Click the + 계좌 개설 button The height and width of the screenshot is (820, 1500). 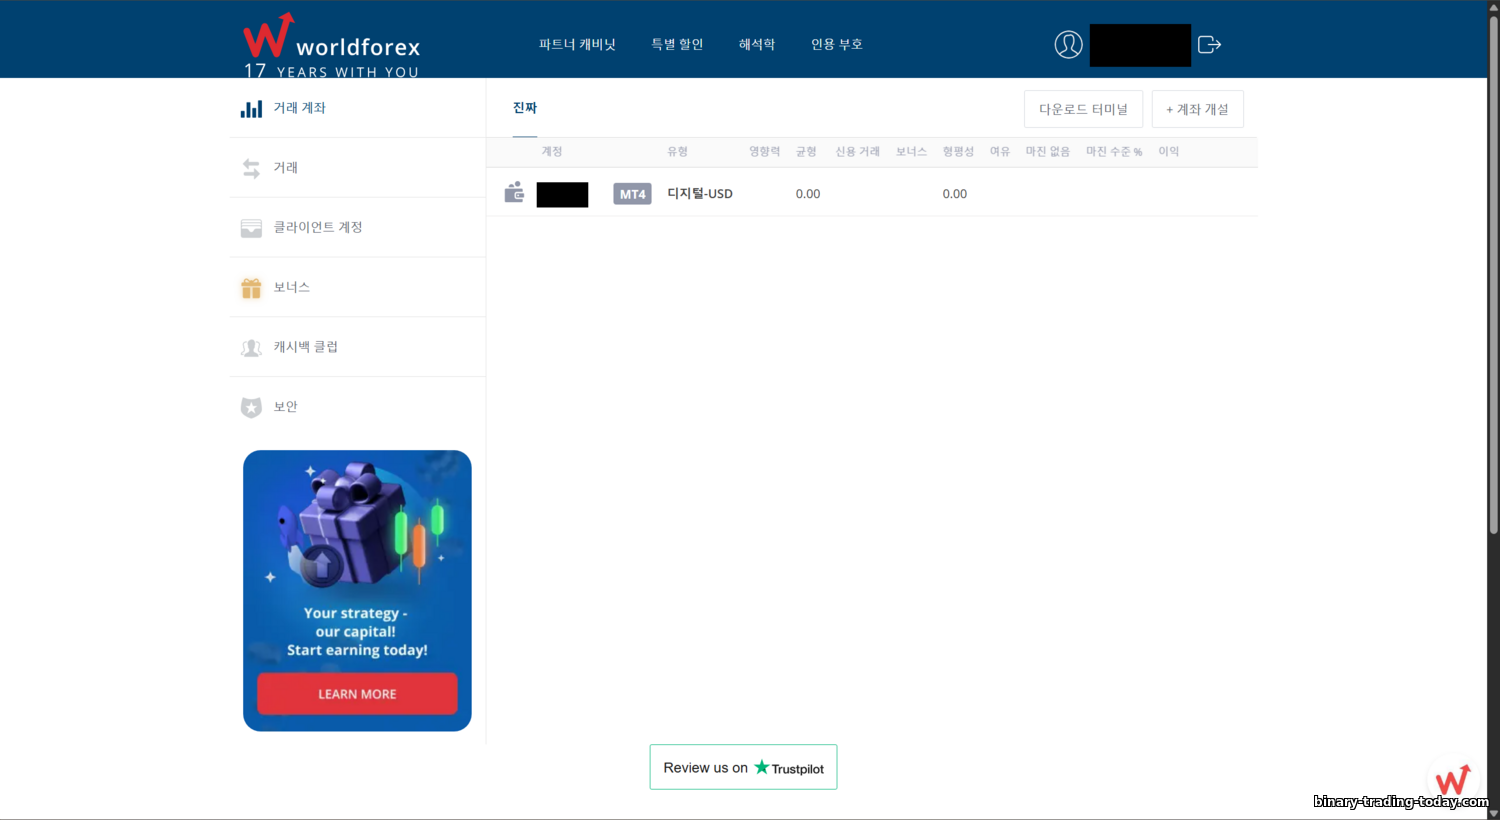(1197, 109)
